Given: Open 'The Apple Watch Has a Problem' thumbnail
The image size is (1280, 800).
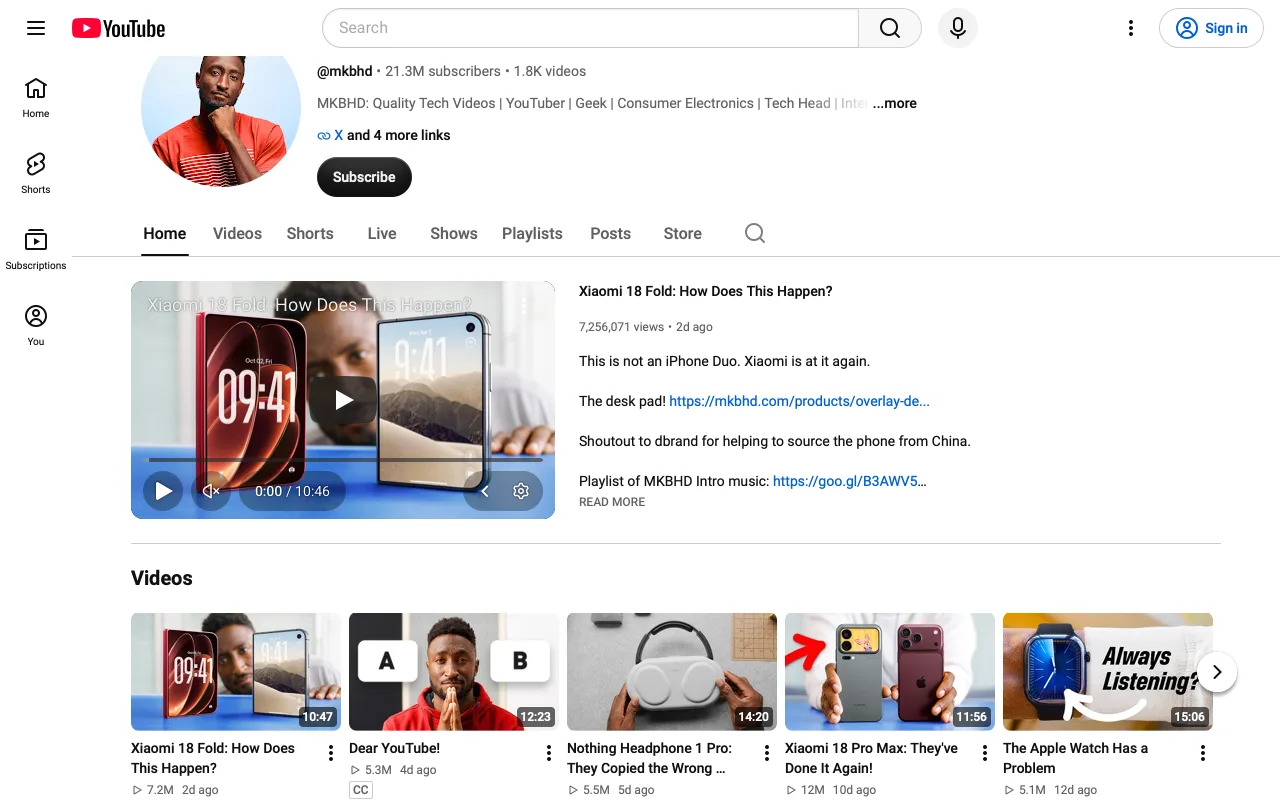Looking at the screenshot, I should point(1108,672).
